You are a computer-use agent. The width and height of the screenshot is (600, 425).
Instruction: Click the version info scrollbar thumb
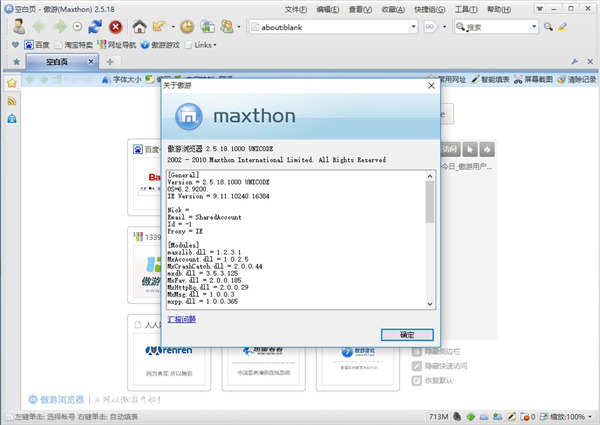point(430,202)
